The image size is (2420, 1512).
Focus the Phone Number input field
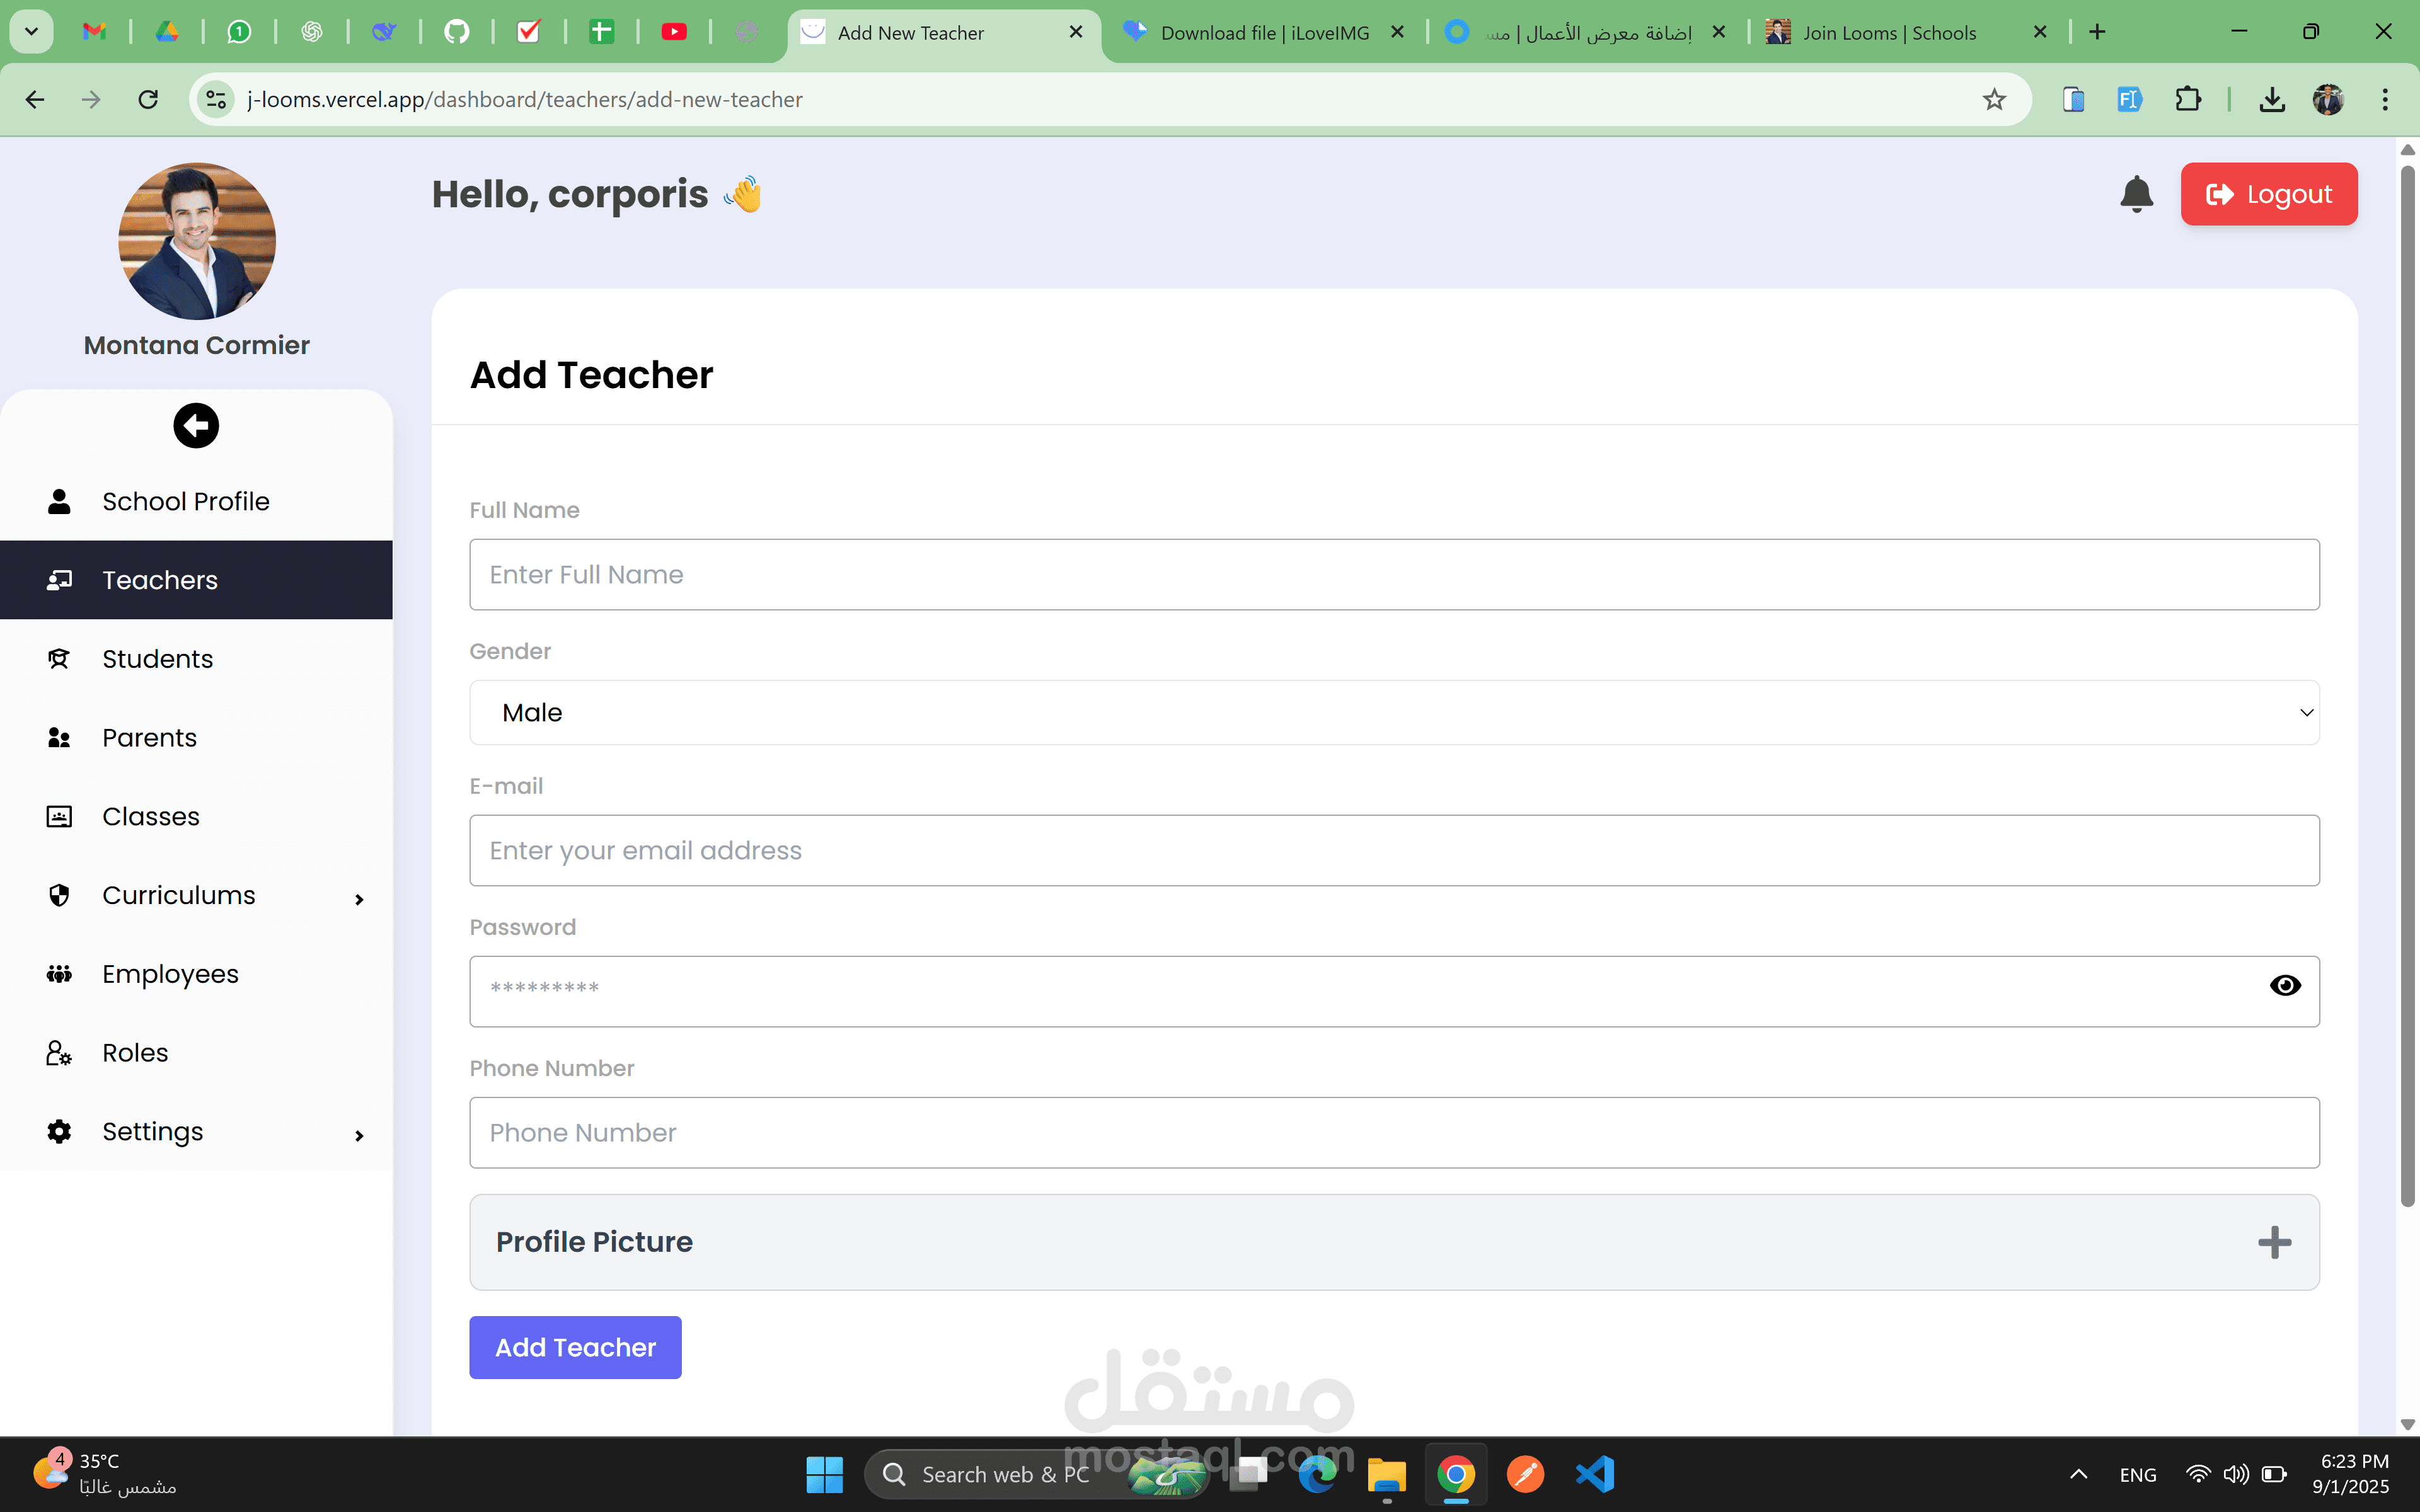pos(1394,1133)
